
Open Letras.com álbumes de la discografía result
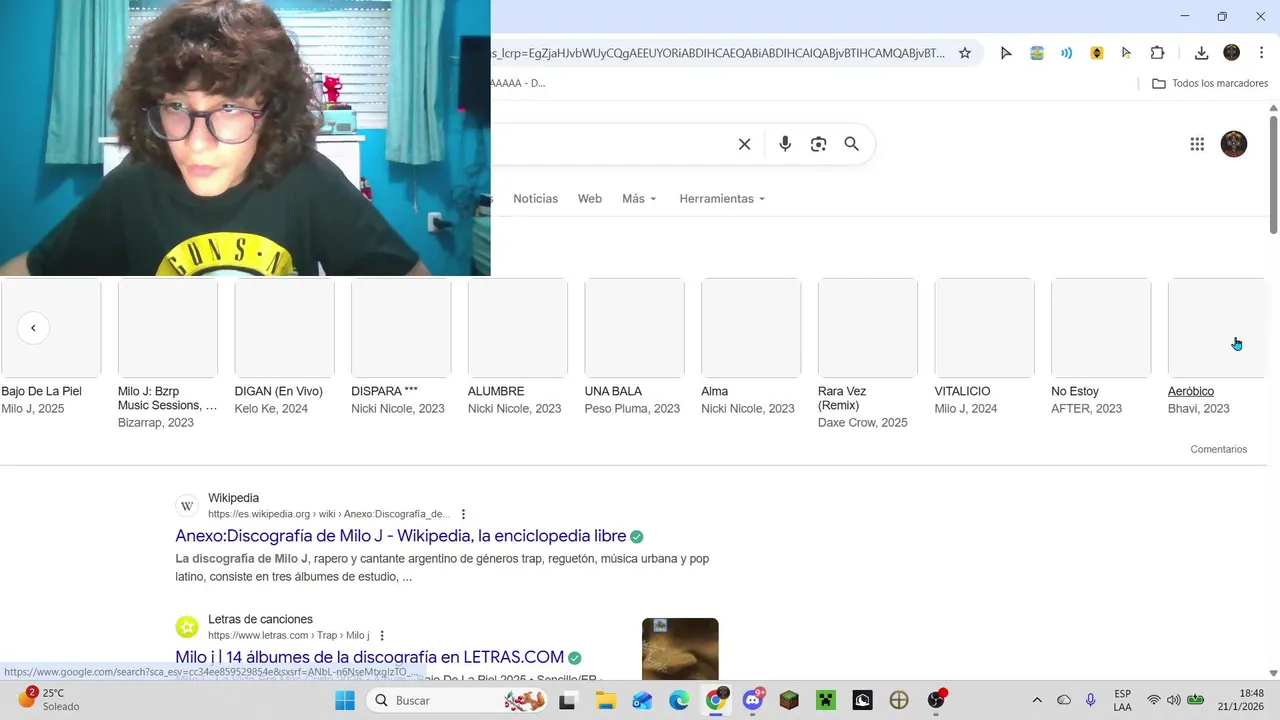click(x=369, y=657)
